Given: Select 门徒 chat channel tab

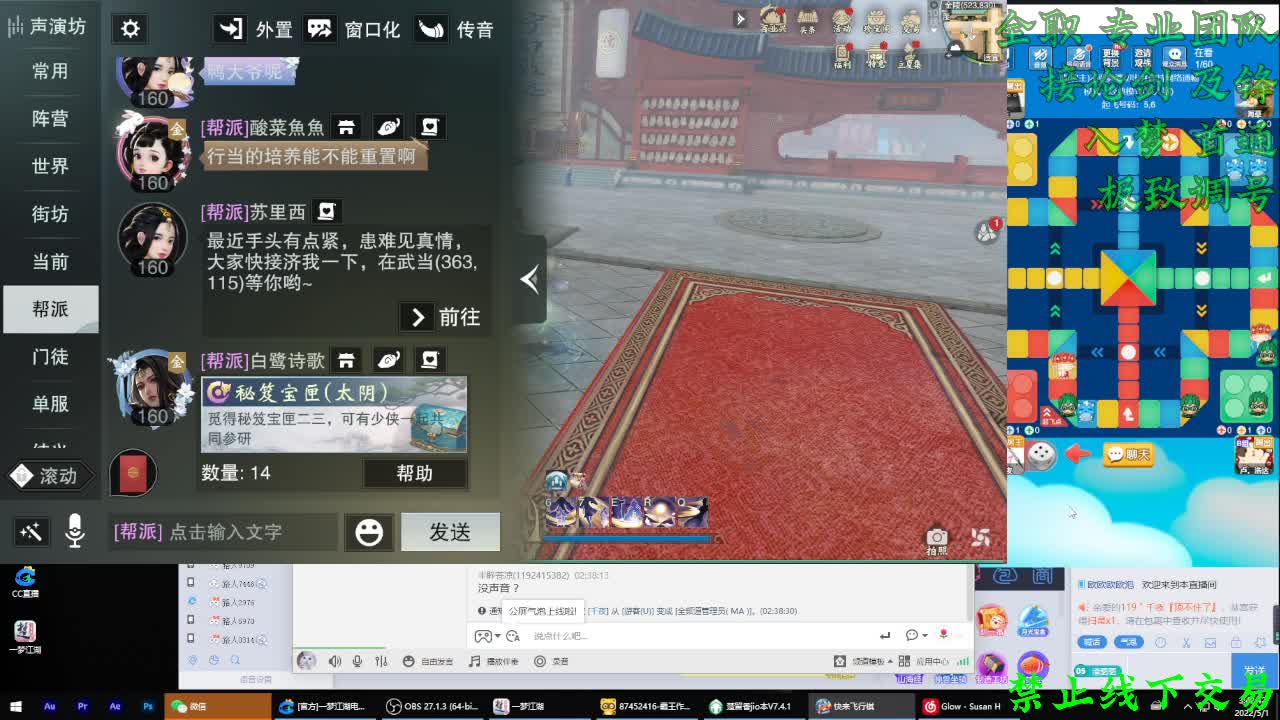Looking at the screenshot, I should pos(50,357).
